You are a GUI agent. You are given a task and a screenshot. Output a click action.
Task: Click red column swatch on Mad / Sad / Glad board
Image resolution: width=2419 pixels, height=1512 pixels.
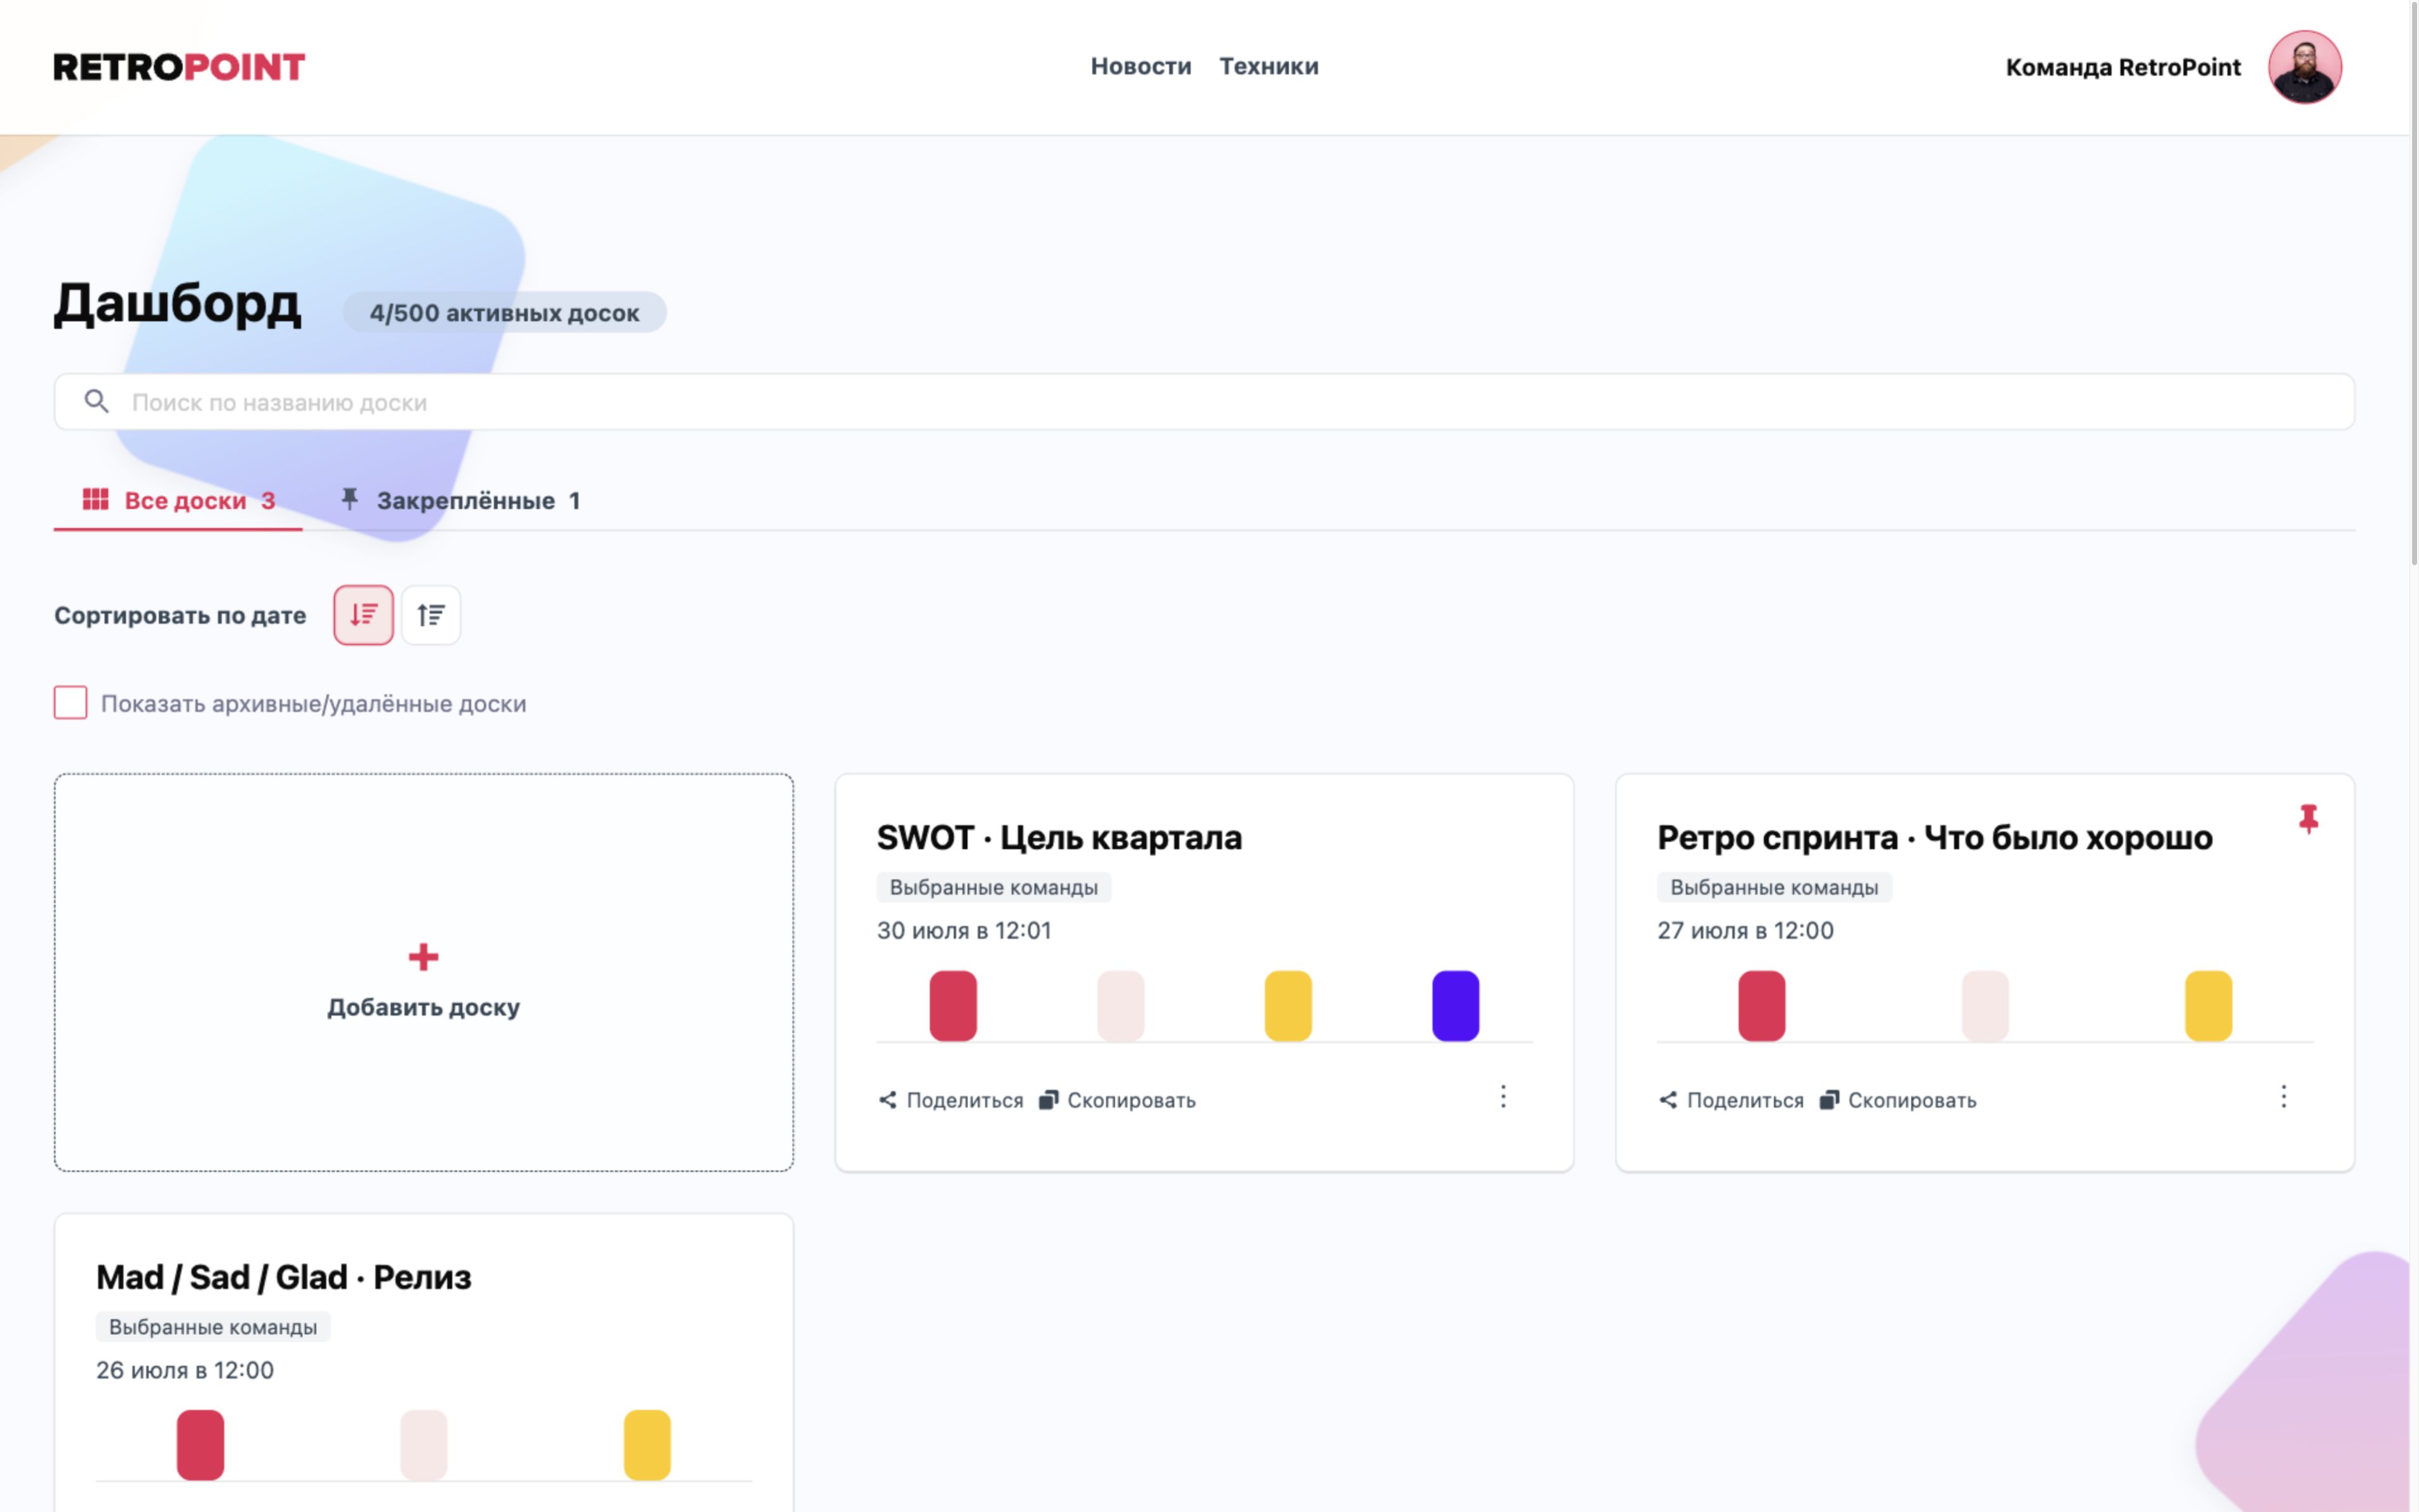[200, 1445]
